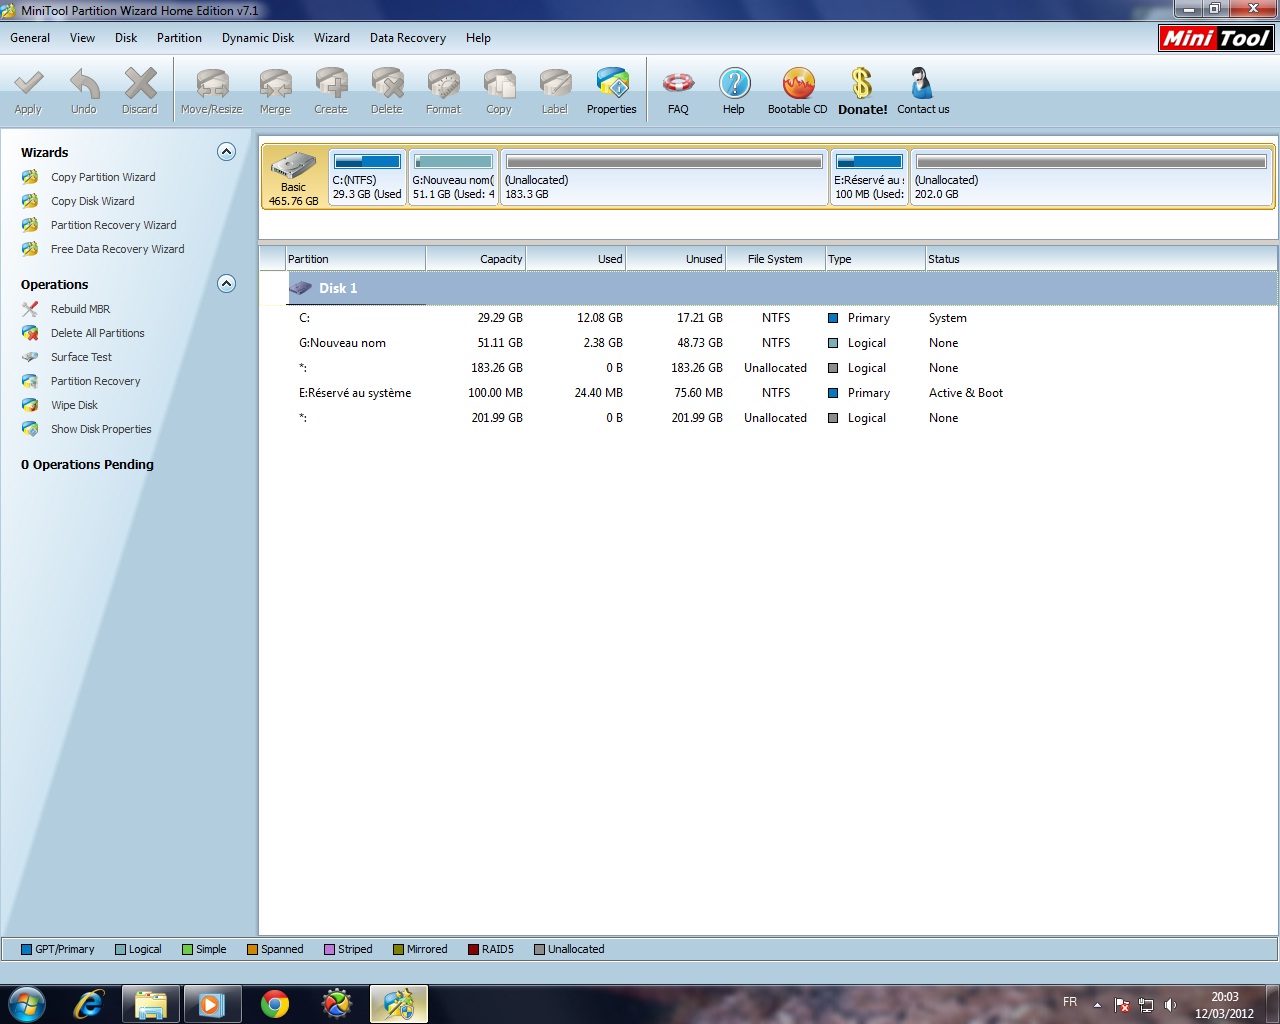Click the Discard X toolbar icon
Image resolution: width=1280 pixels, height=1024 pixels.
pyautogui.click(x=140, y=91)
